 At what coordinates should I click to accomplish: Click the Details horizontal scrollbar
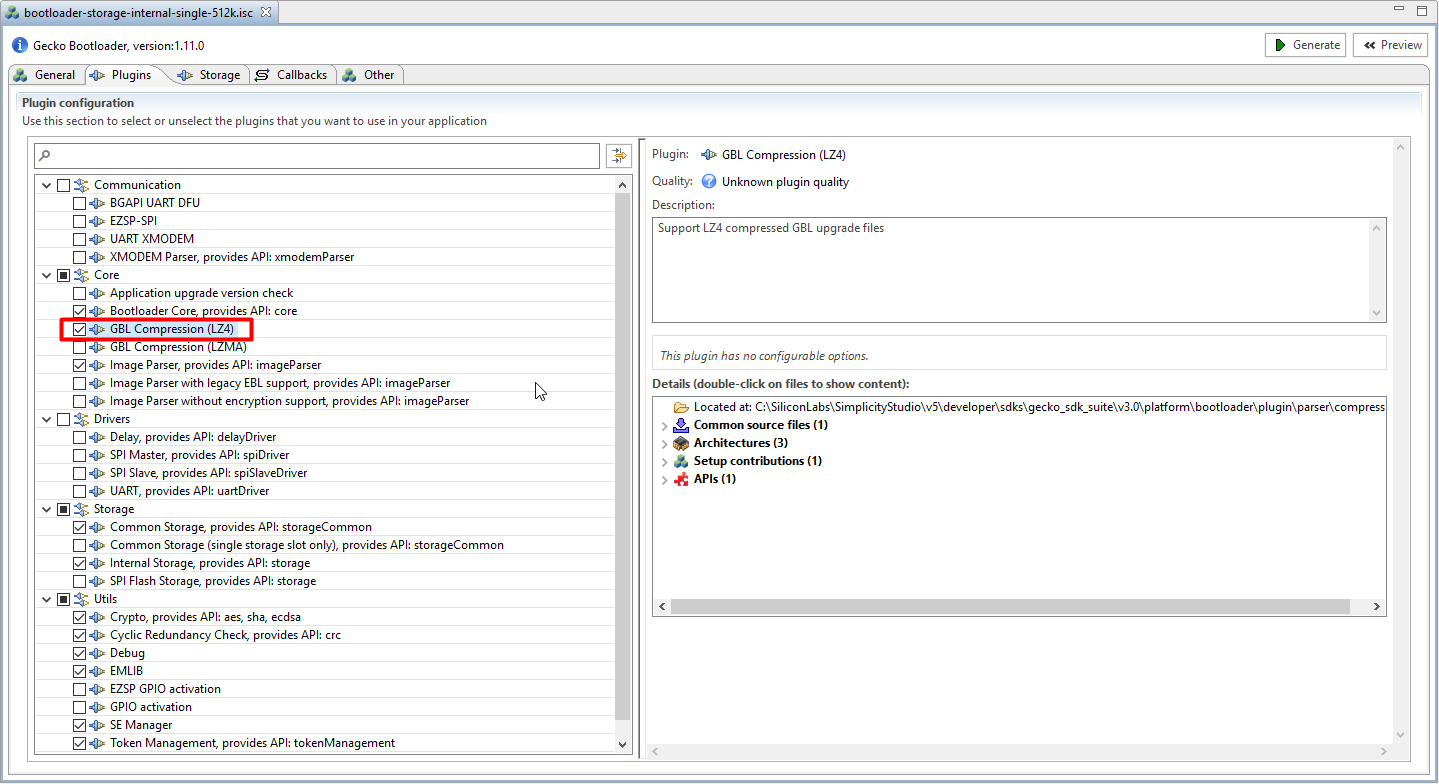(1010, 607)
